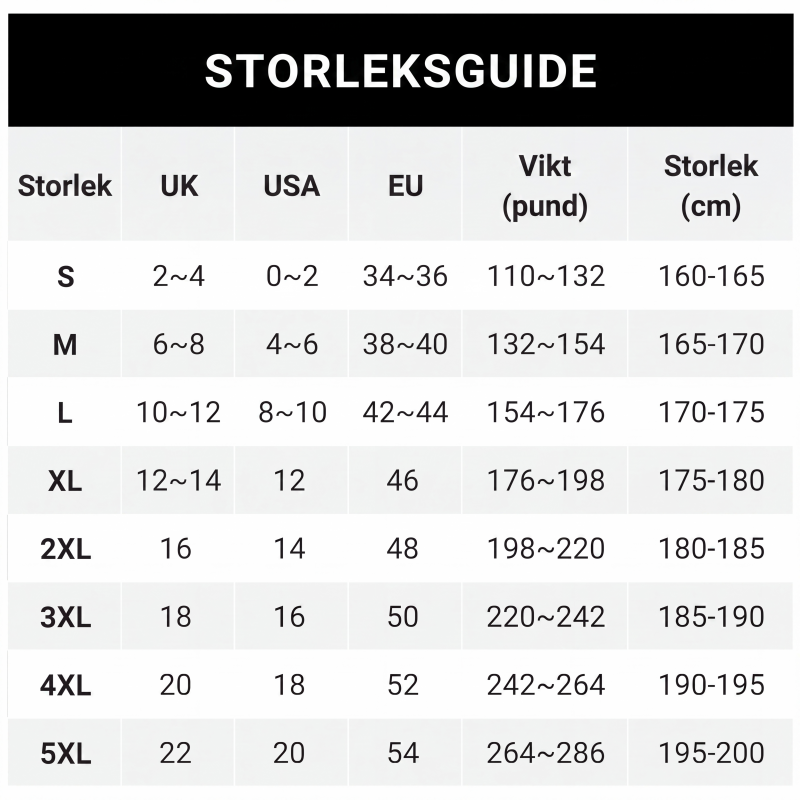Image resolution: width=800 pixels, height=800 pixels.
Task: Click the UK column header
Action: click(179, 185)
